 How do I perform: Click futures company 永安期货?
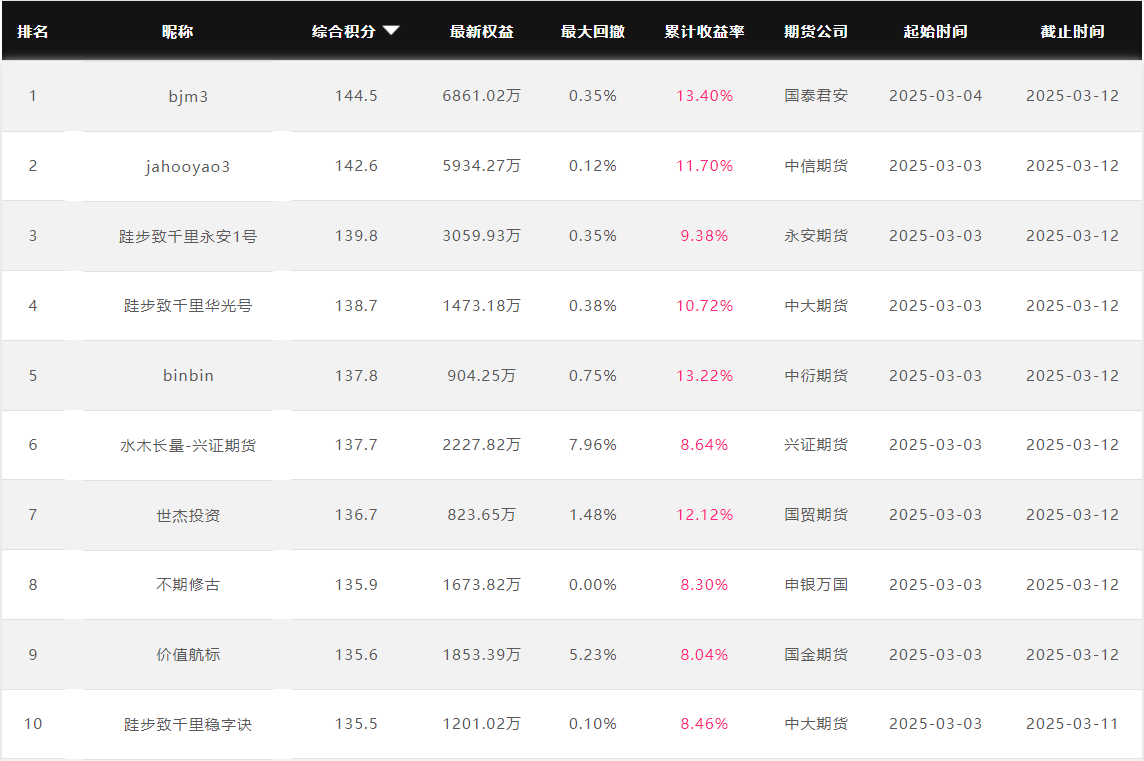click(x=816, y=236)
